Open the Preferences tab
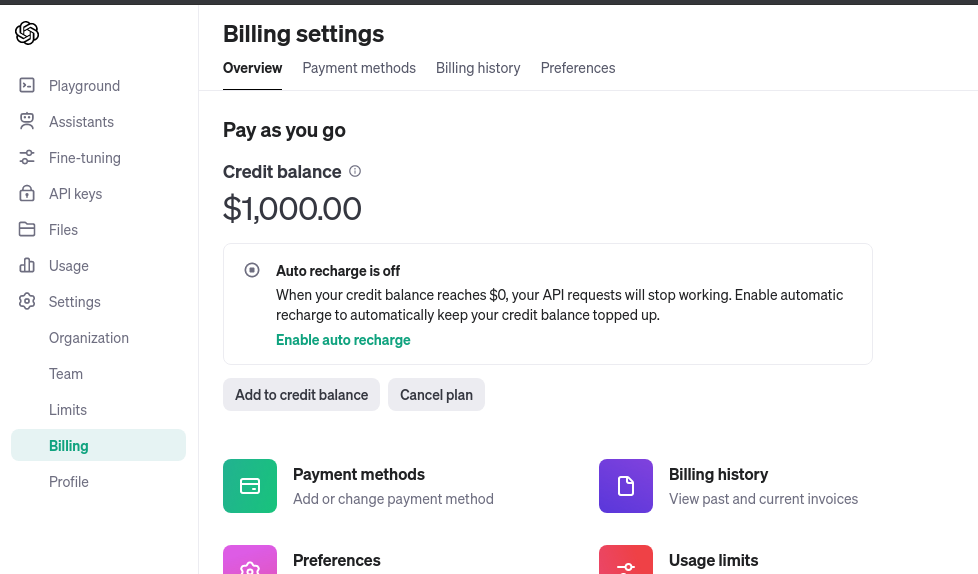The height and width of the screenshot is (574, 978). coord(578,68)
